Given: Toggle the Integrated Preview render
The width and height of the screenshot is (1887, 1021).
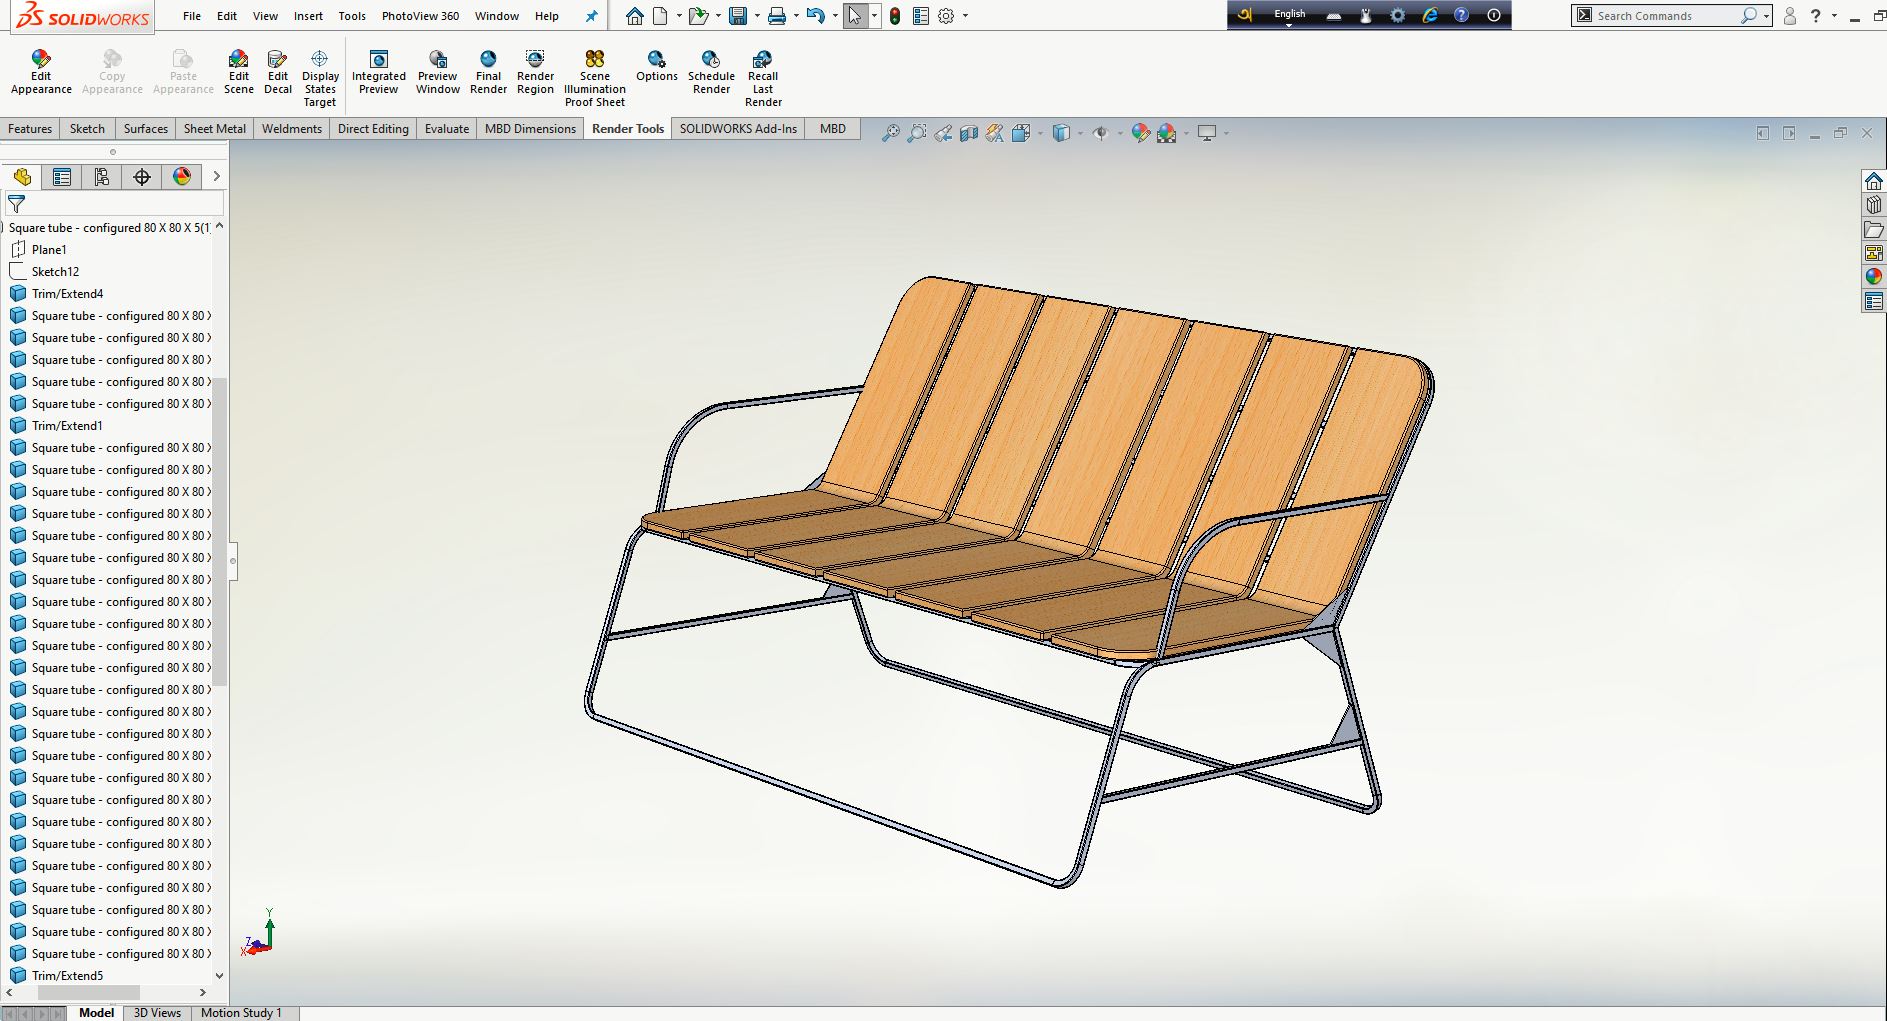Looking at the screenshot, I should coord(379,72).
